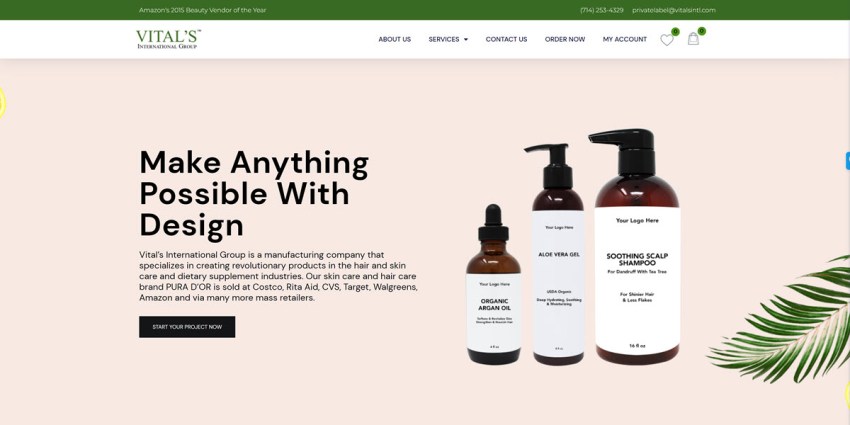Email privatelabel@vitalsintl.com link
This screenshot has height=425, width=850.
pos(673,10)
